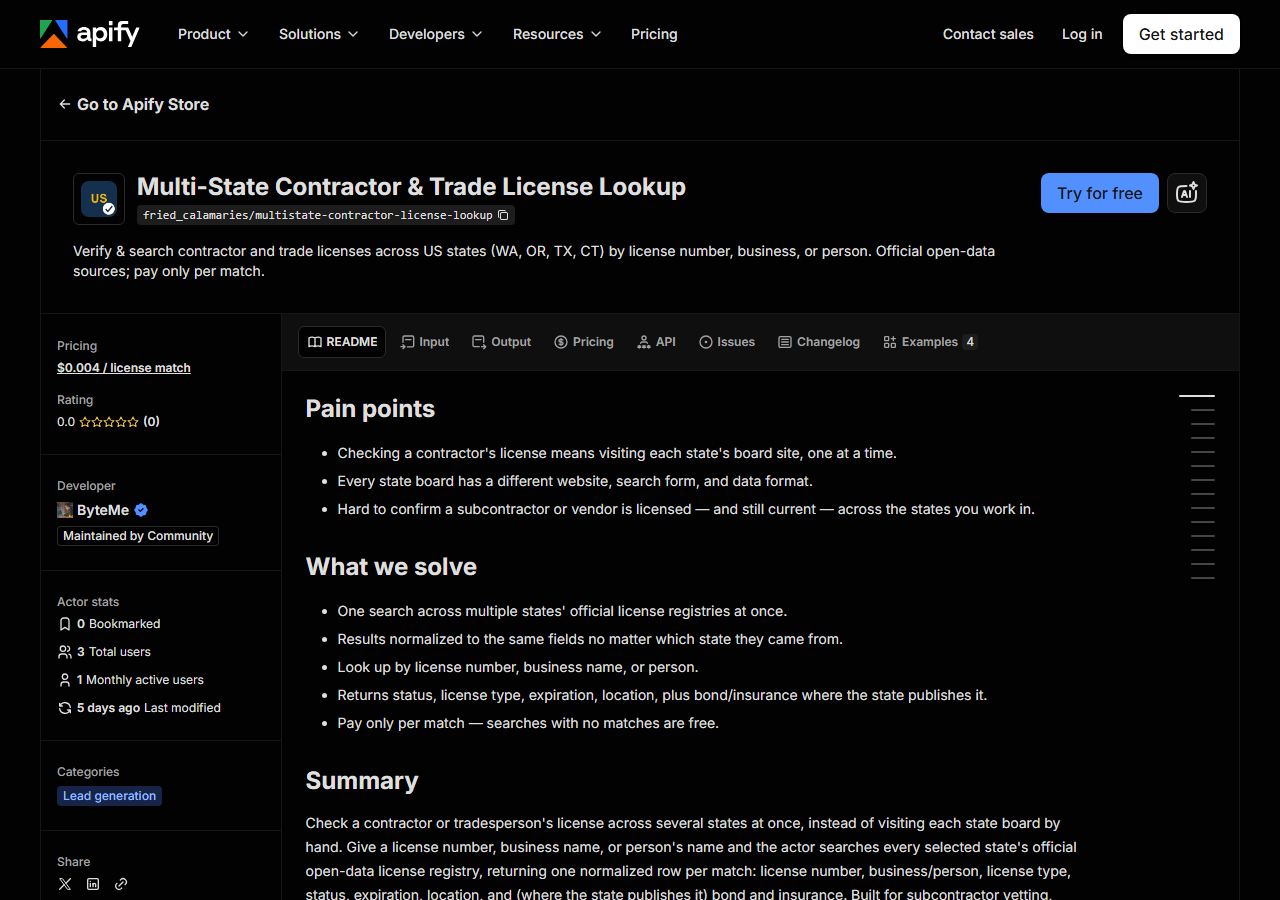Click the Apify logo
1280x900 pixels.
(x=90, y=34)
